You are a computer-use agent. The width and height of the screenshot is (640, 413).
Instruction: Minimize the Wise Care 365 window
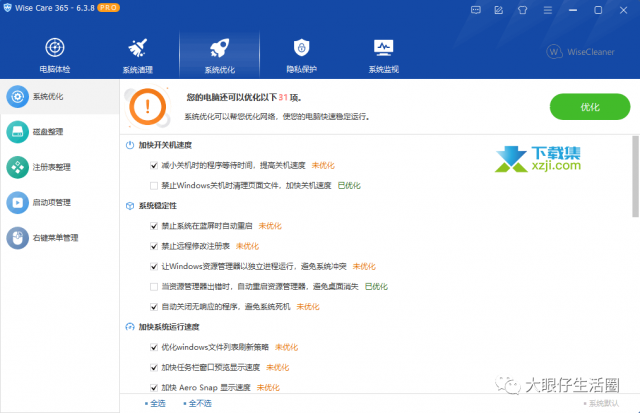tap(573, 10)
